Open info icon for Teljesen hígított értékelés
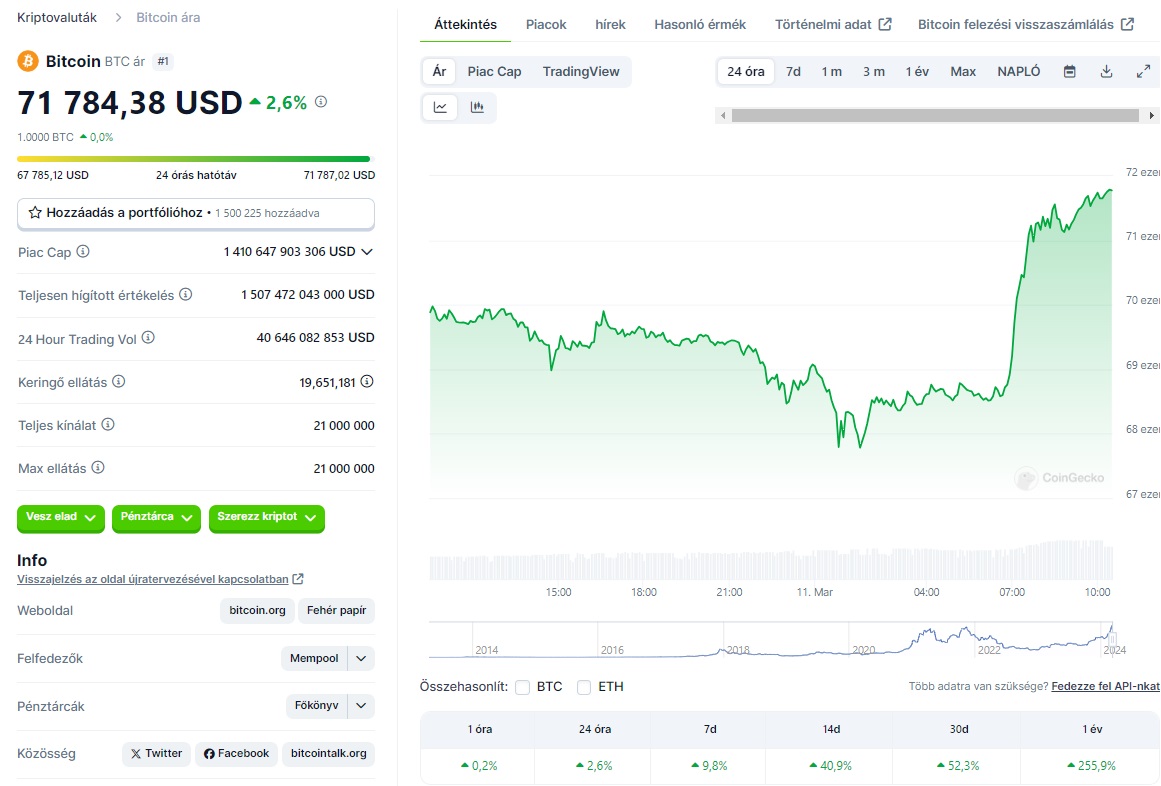This screenshot has width=1161, height=786. click(186, 295)
